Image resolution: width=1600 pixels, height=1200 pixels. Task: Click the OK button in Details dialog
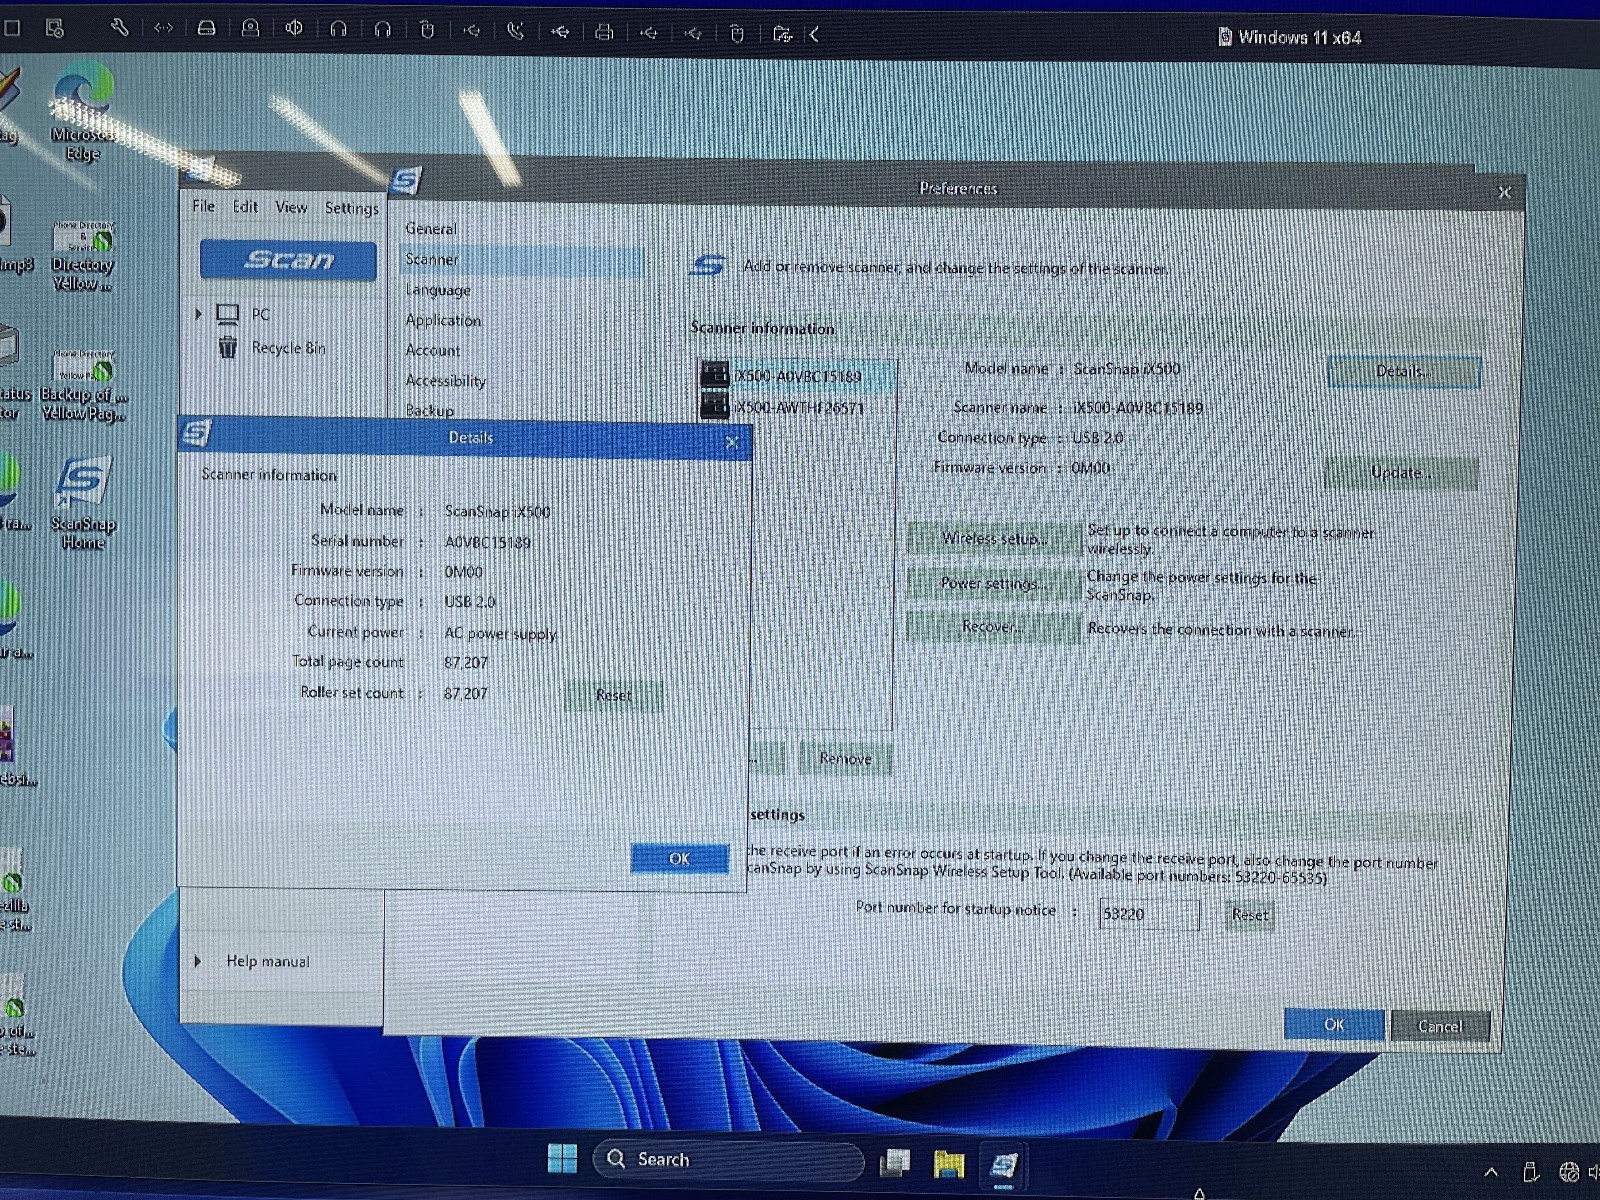[x=679, y=858]
